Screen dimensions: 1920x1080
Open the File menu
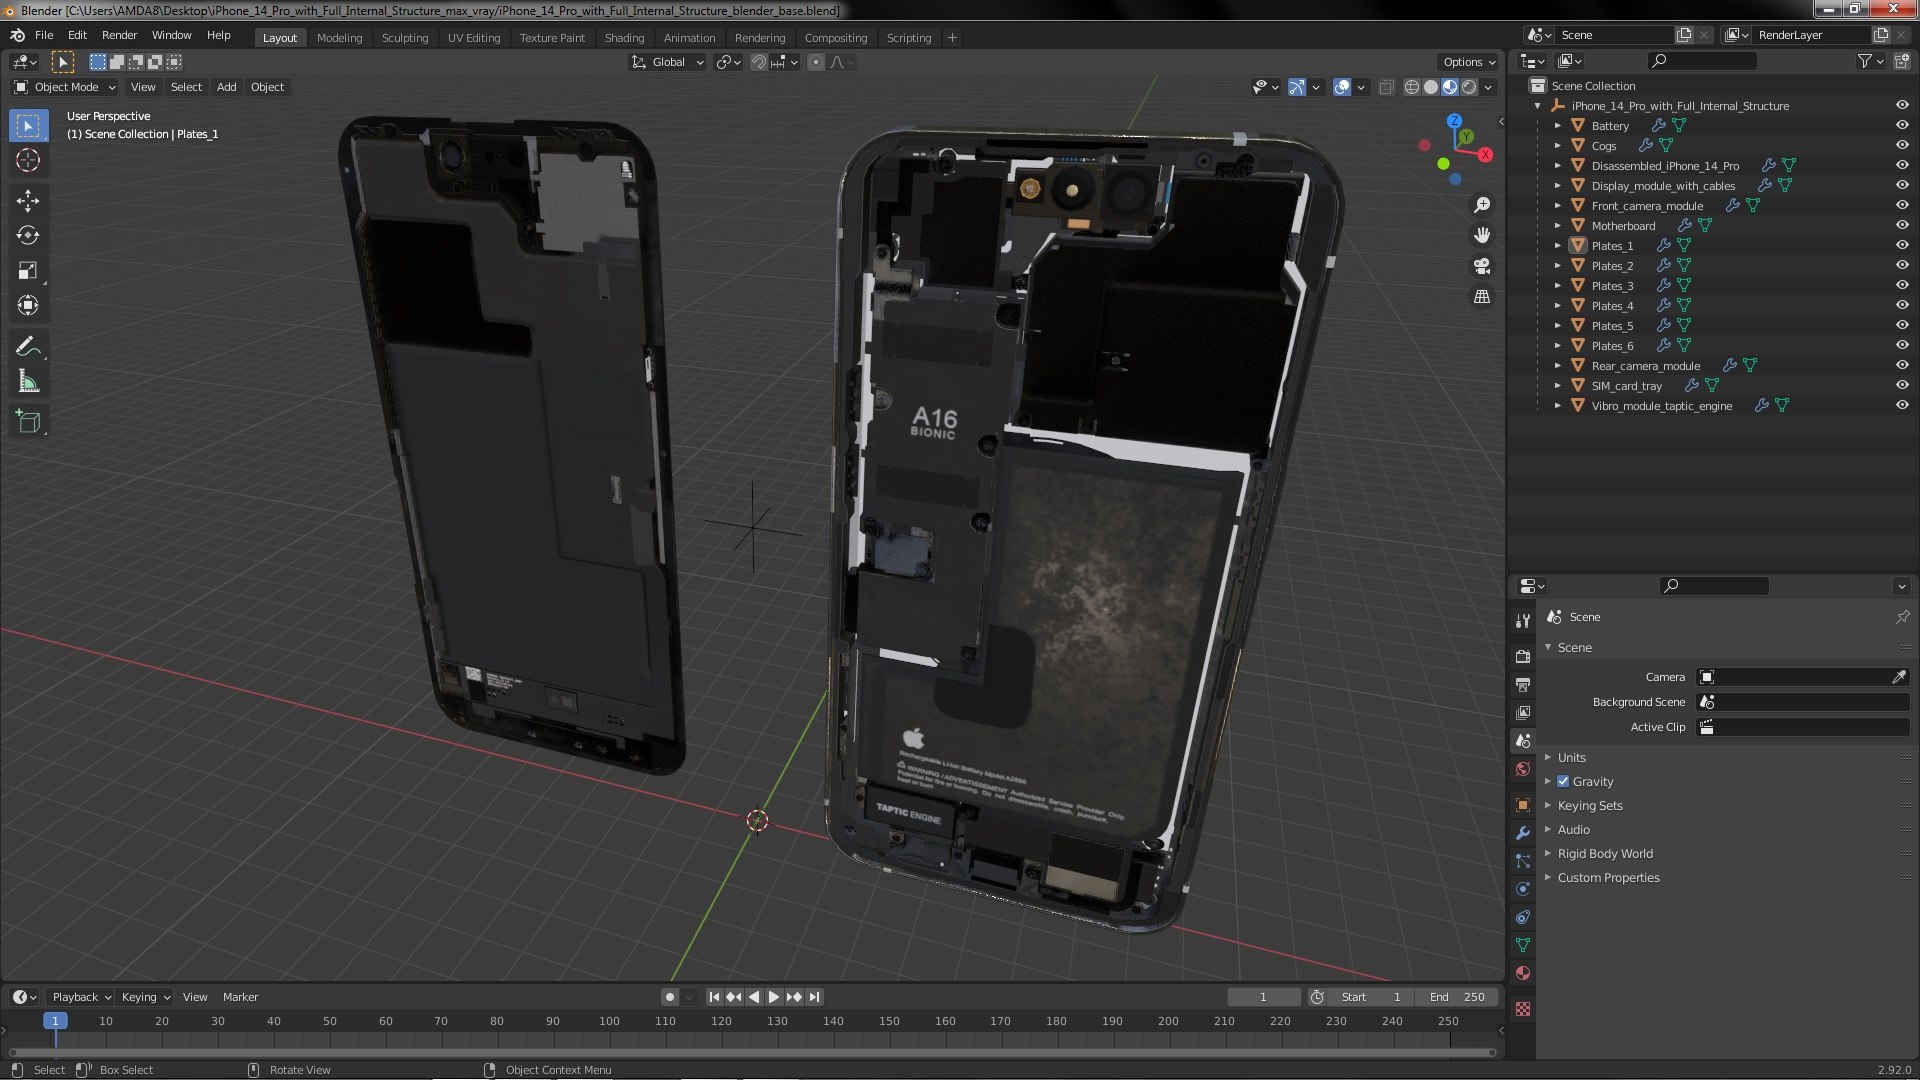[44, 35]
